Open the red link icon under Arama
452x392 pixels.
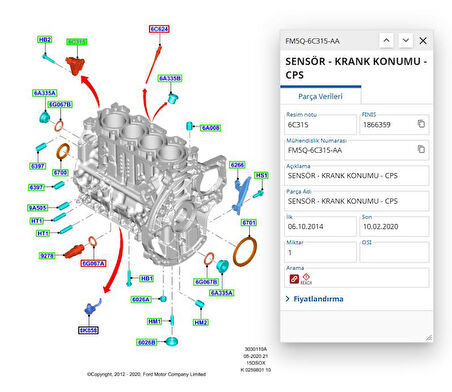coord(294,279)
